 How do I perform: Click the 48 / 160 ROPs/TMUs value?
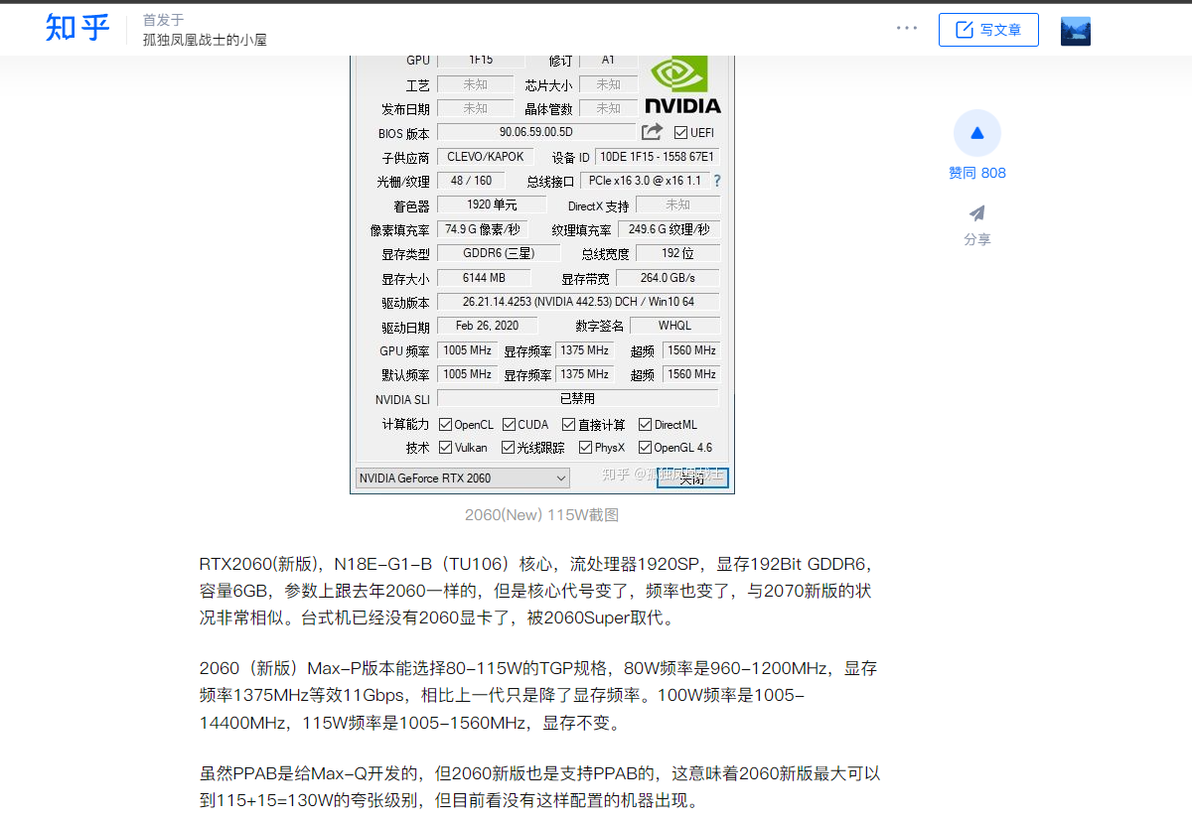[471, 181]
